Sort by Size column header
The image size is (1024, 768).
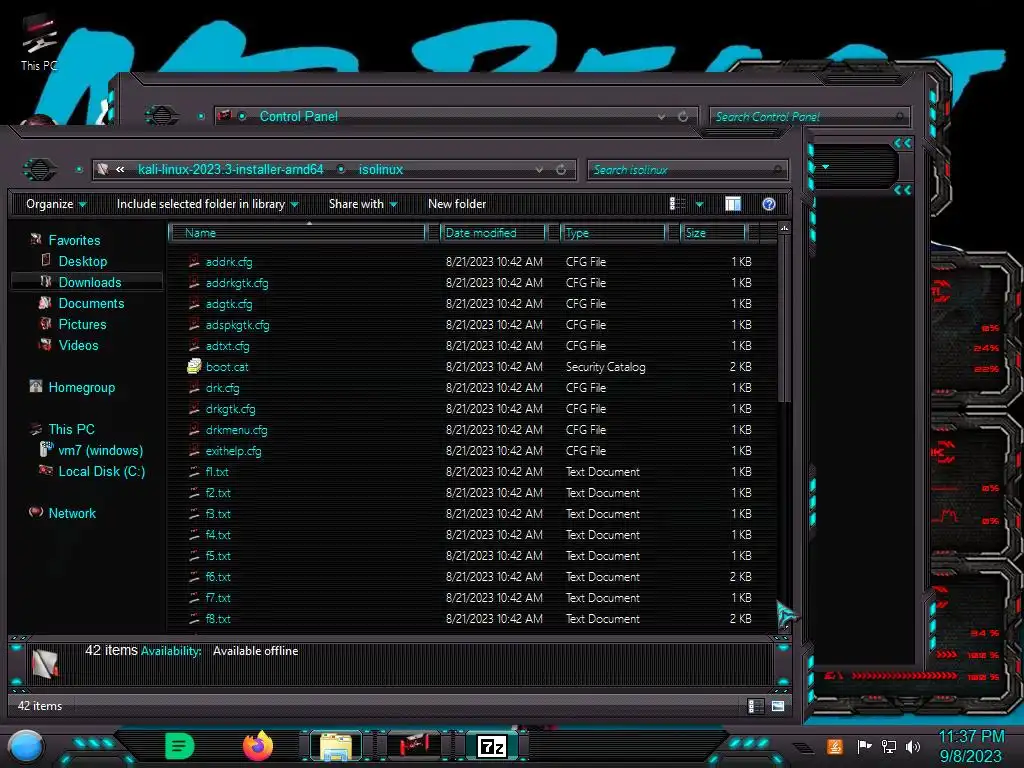tap(713, 233)
